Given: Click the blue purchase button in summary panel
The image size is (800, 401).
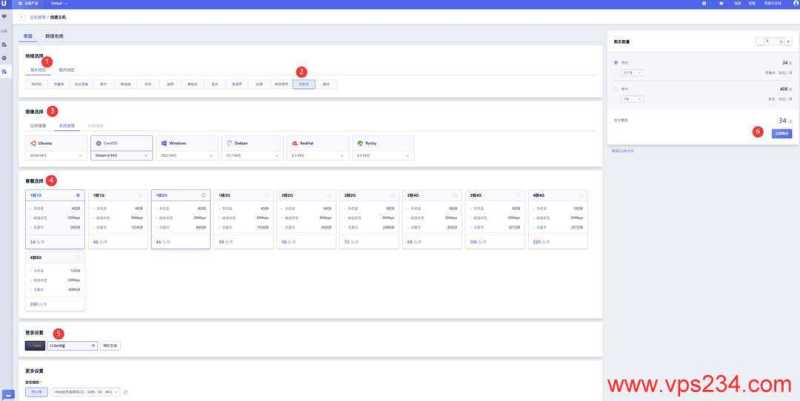Looking at the screenshot, I should (780, 132).
